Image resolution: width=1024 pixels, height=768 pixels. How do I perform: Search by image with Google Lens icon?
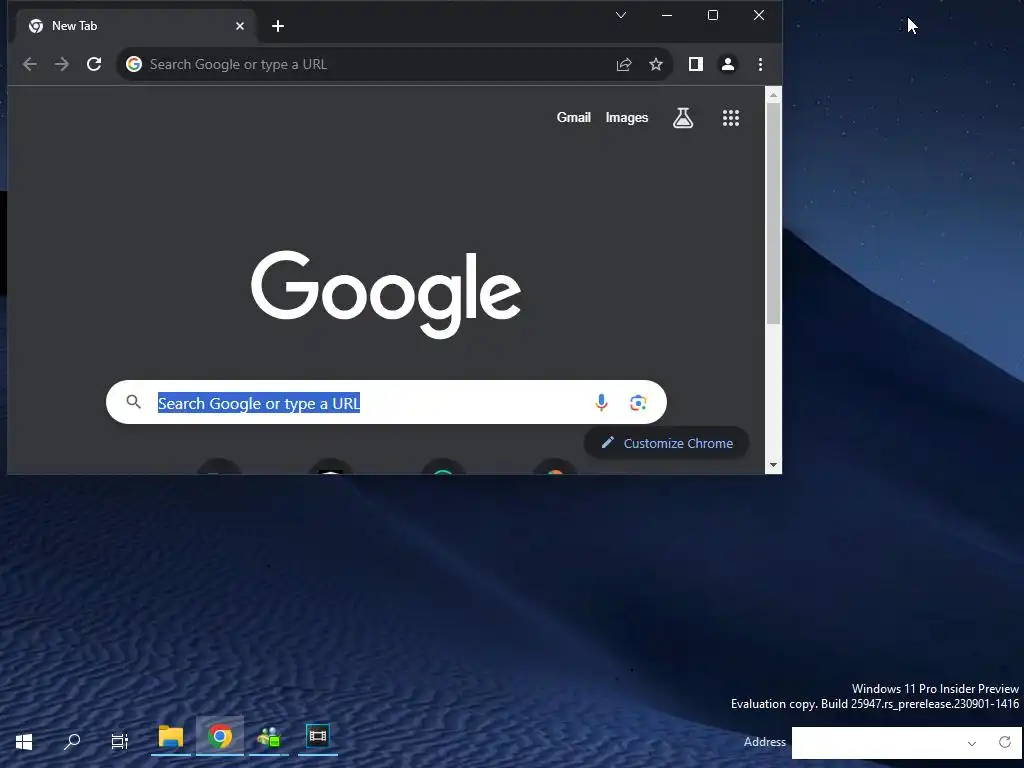[638, 402]
